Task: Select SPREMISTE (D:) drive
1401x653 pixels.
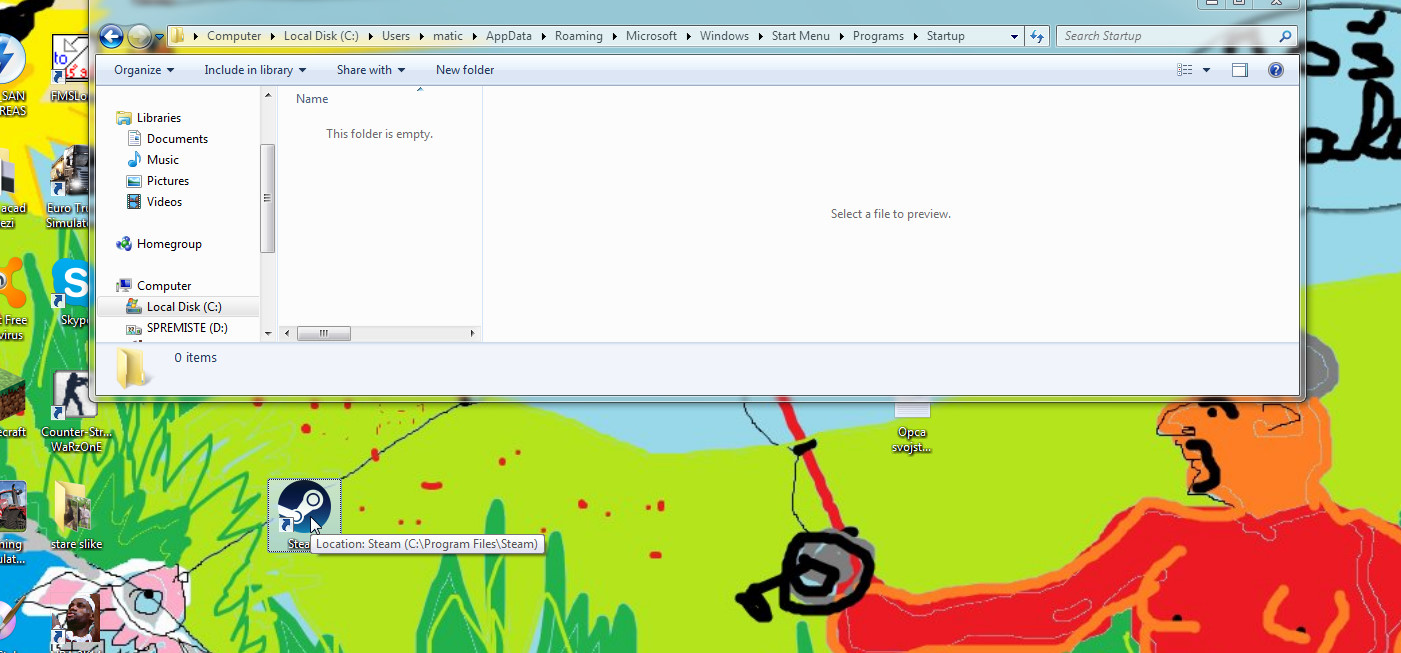Action: [x=187, y=328]
